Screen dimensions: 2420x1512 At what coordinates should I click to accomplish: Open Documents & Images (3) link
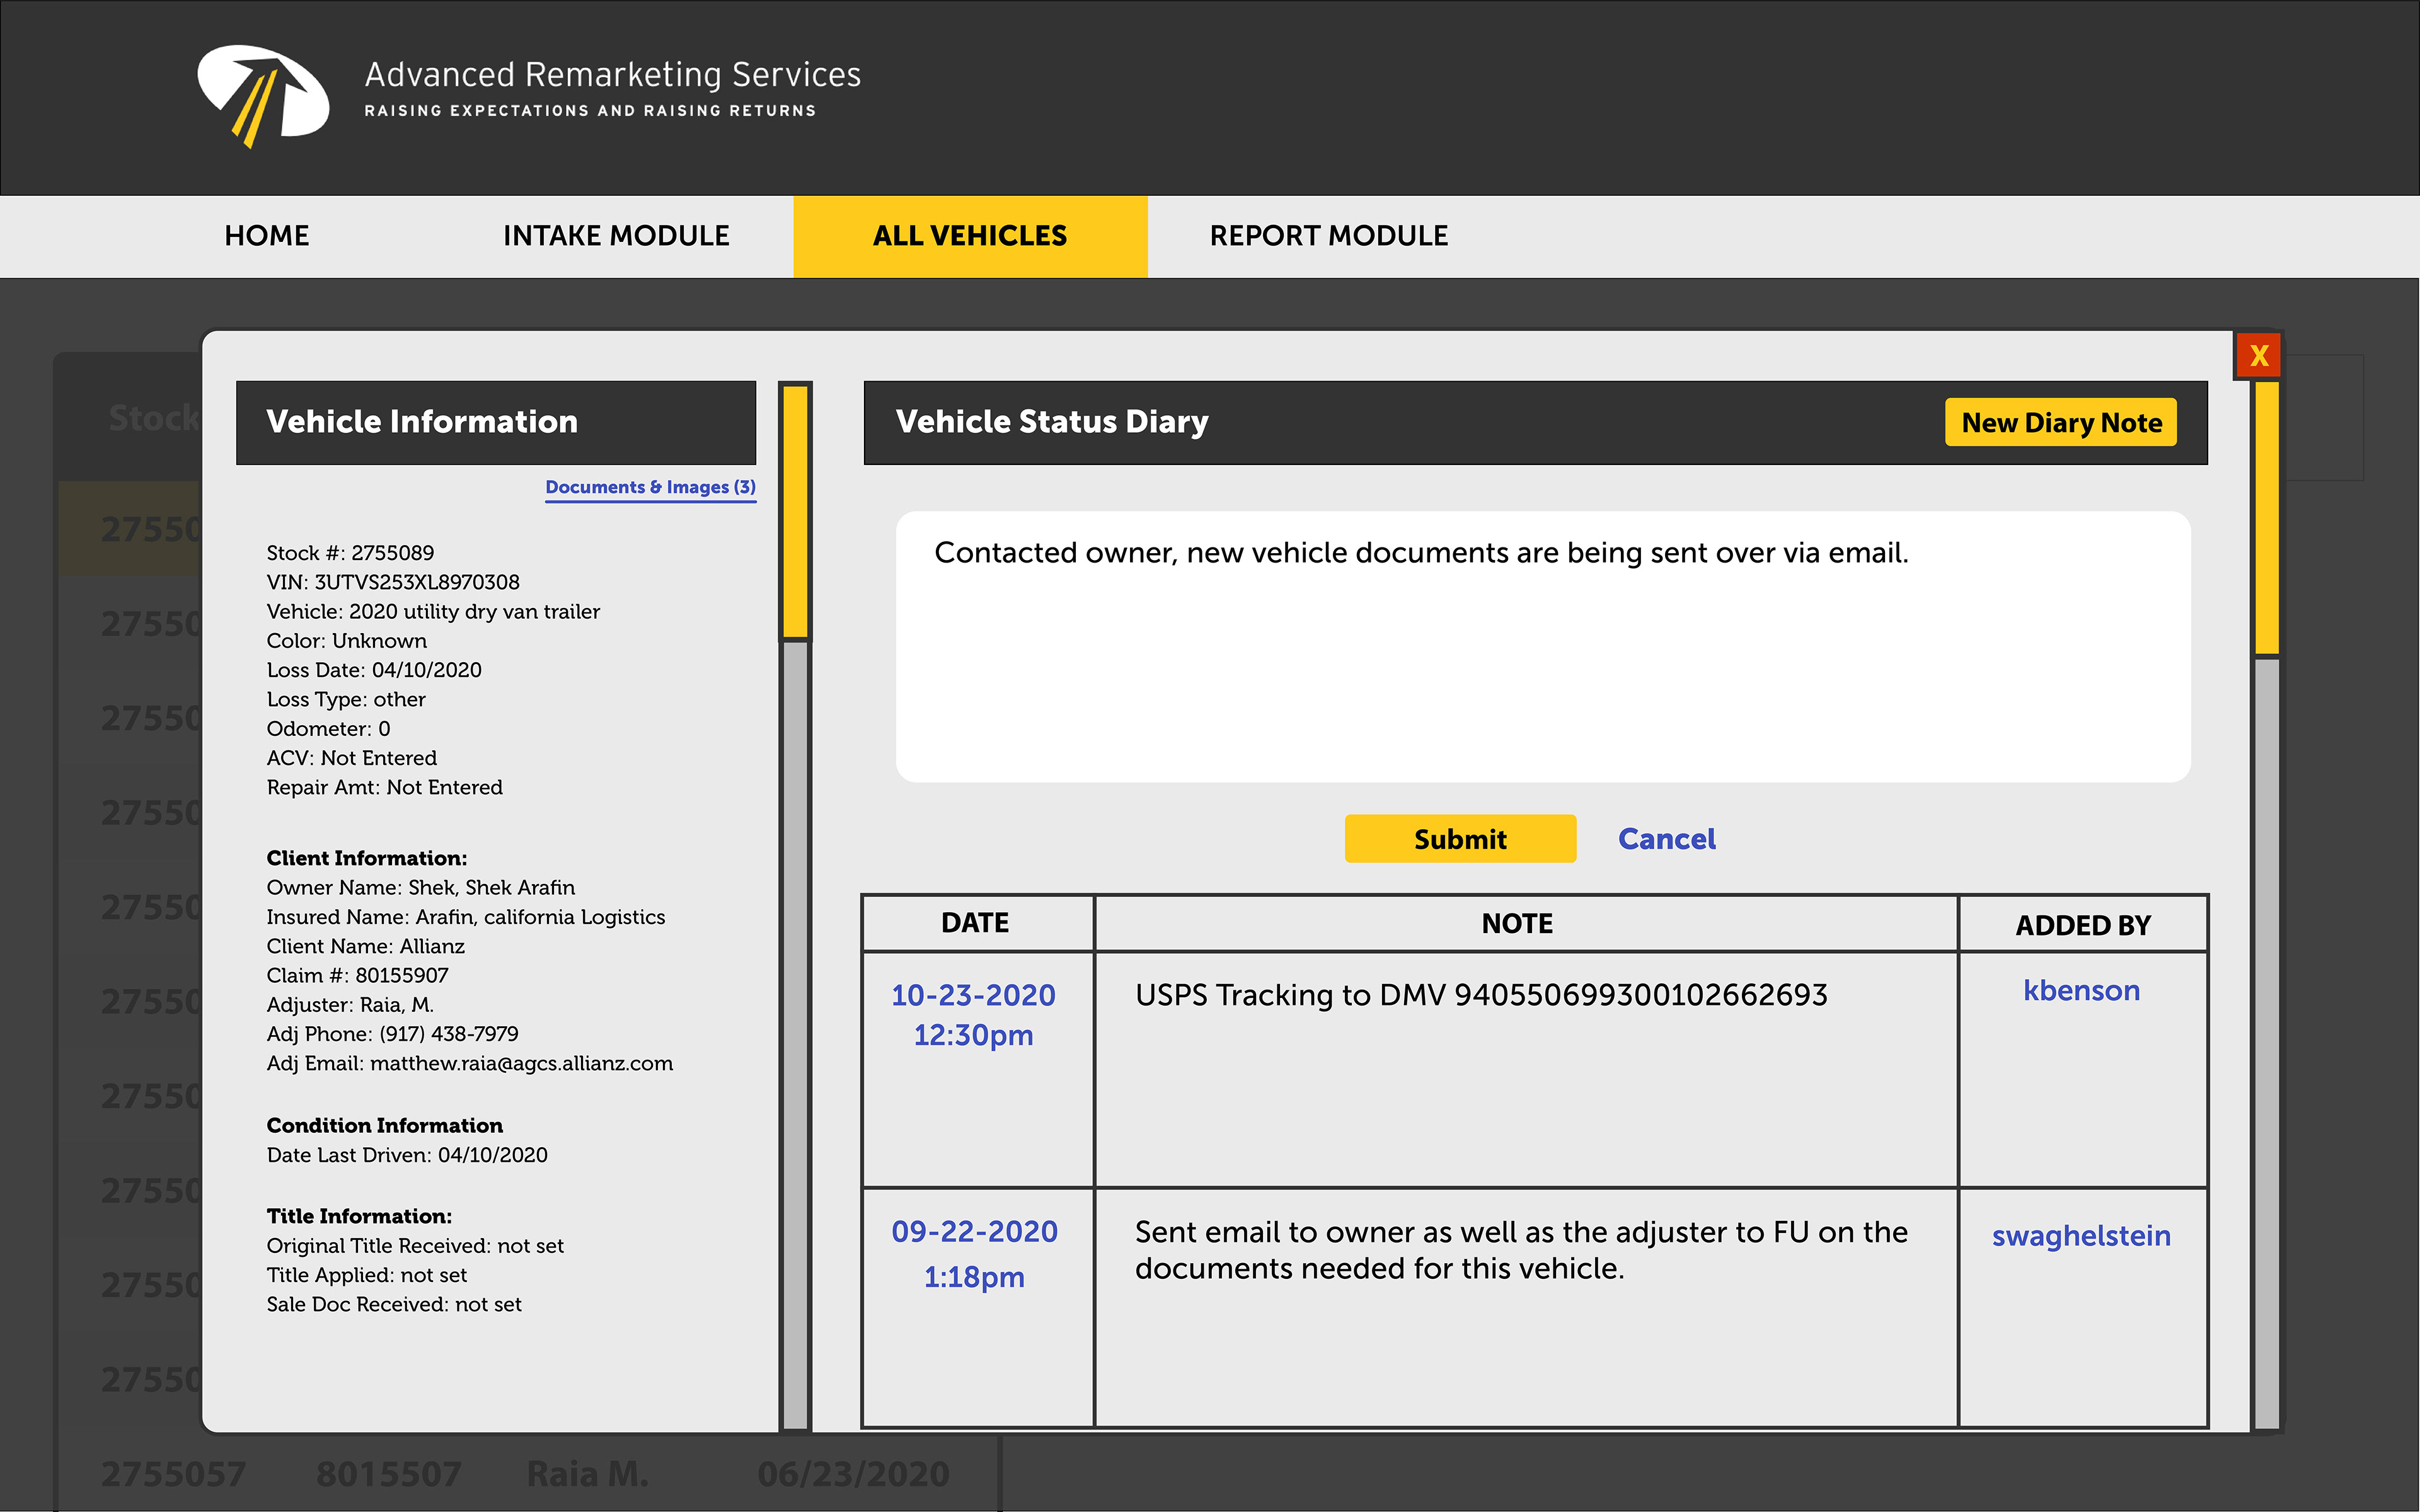[x=650, y=487]
